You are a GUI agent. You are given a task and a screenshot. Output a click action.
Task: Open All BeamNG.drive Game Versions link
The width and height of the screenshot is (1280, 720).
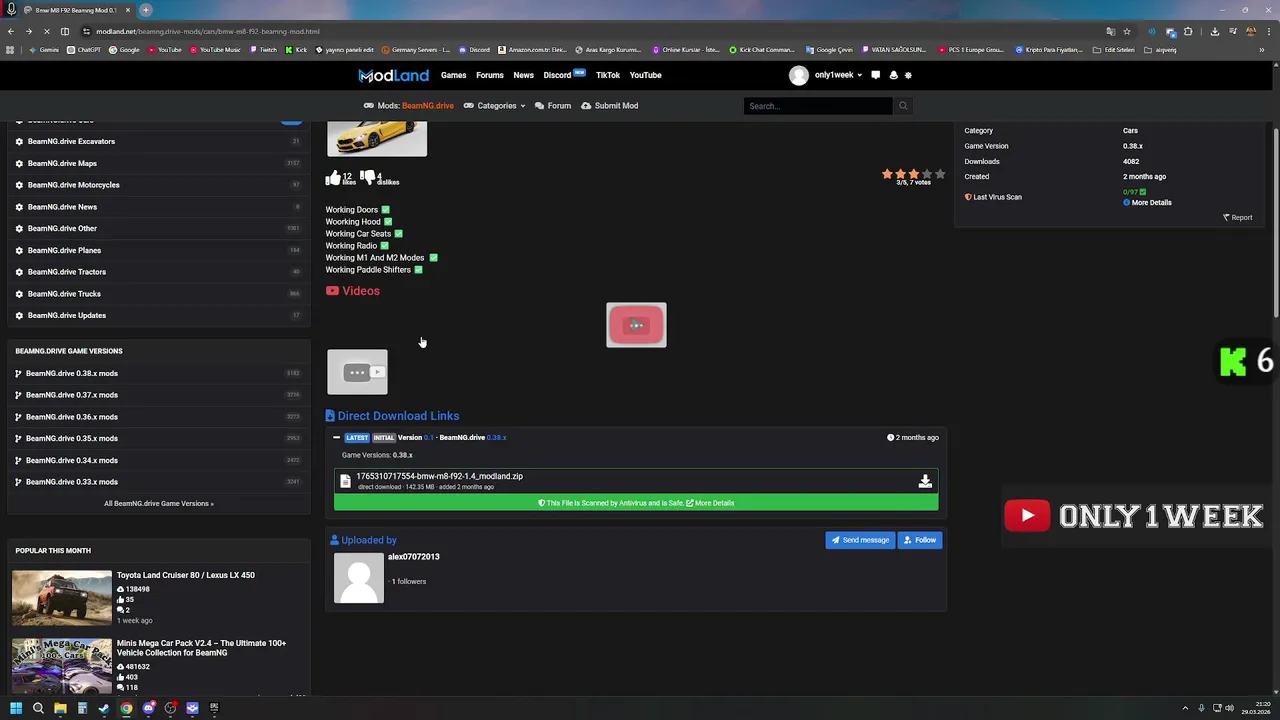tap(159, 503)
